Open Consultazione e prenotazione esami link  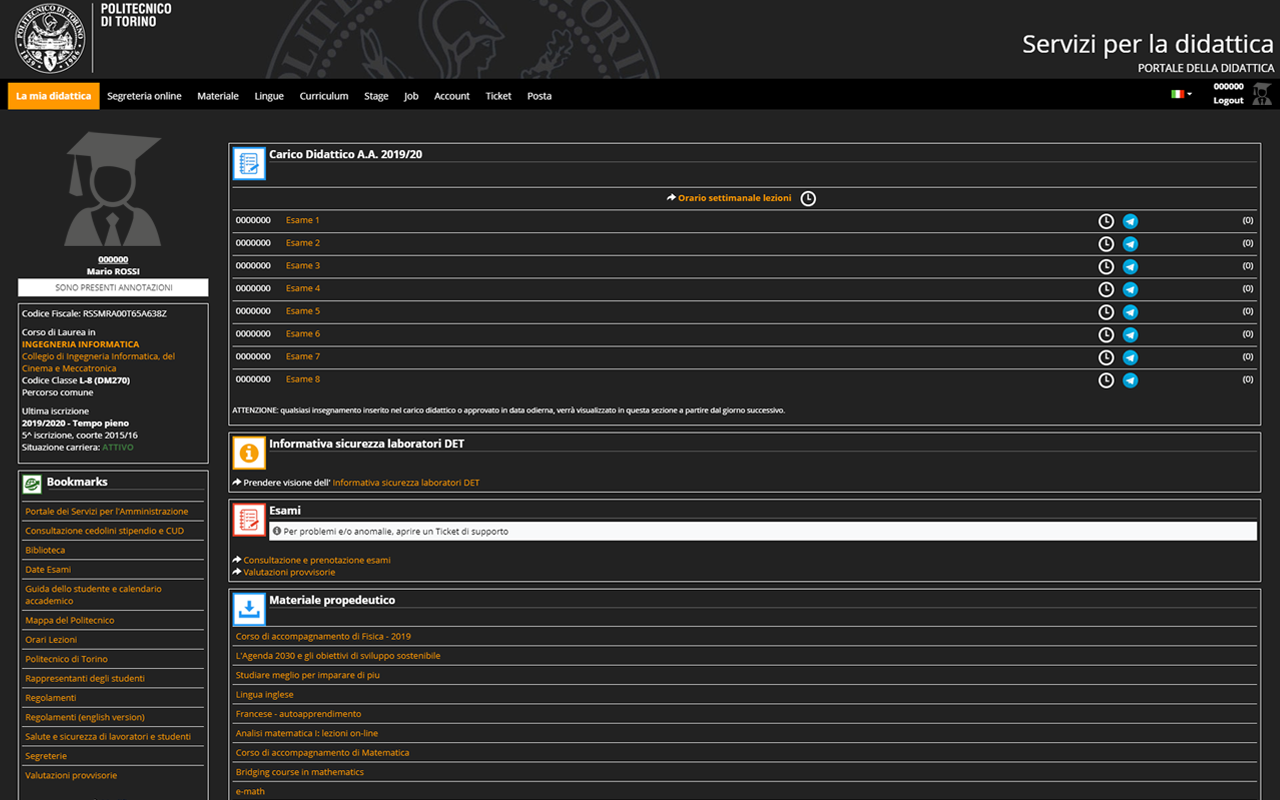click(317, 560)
